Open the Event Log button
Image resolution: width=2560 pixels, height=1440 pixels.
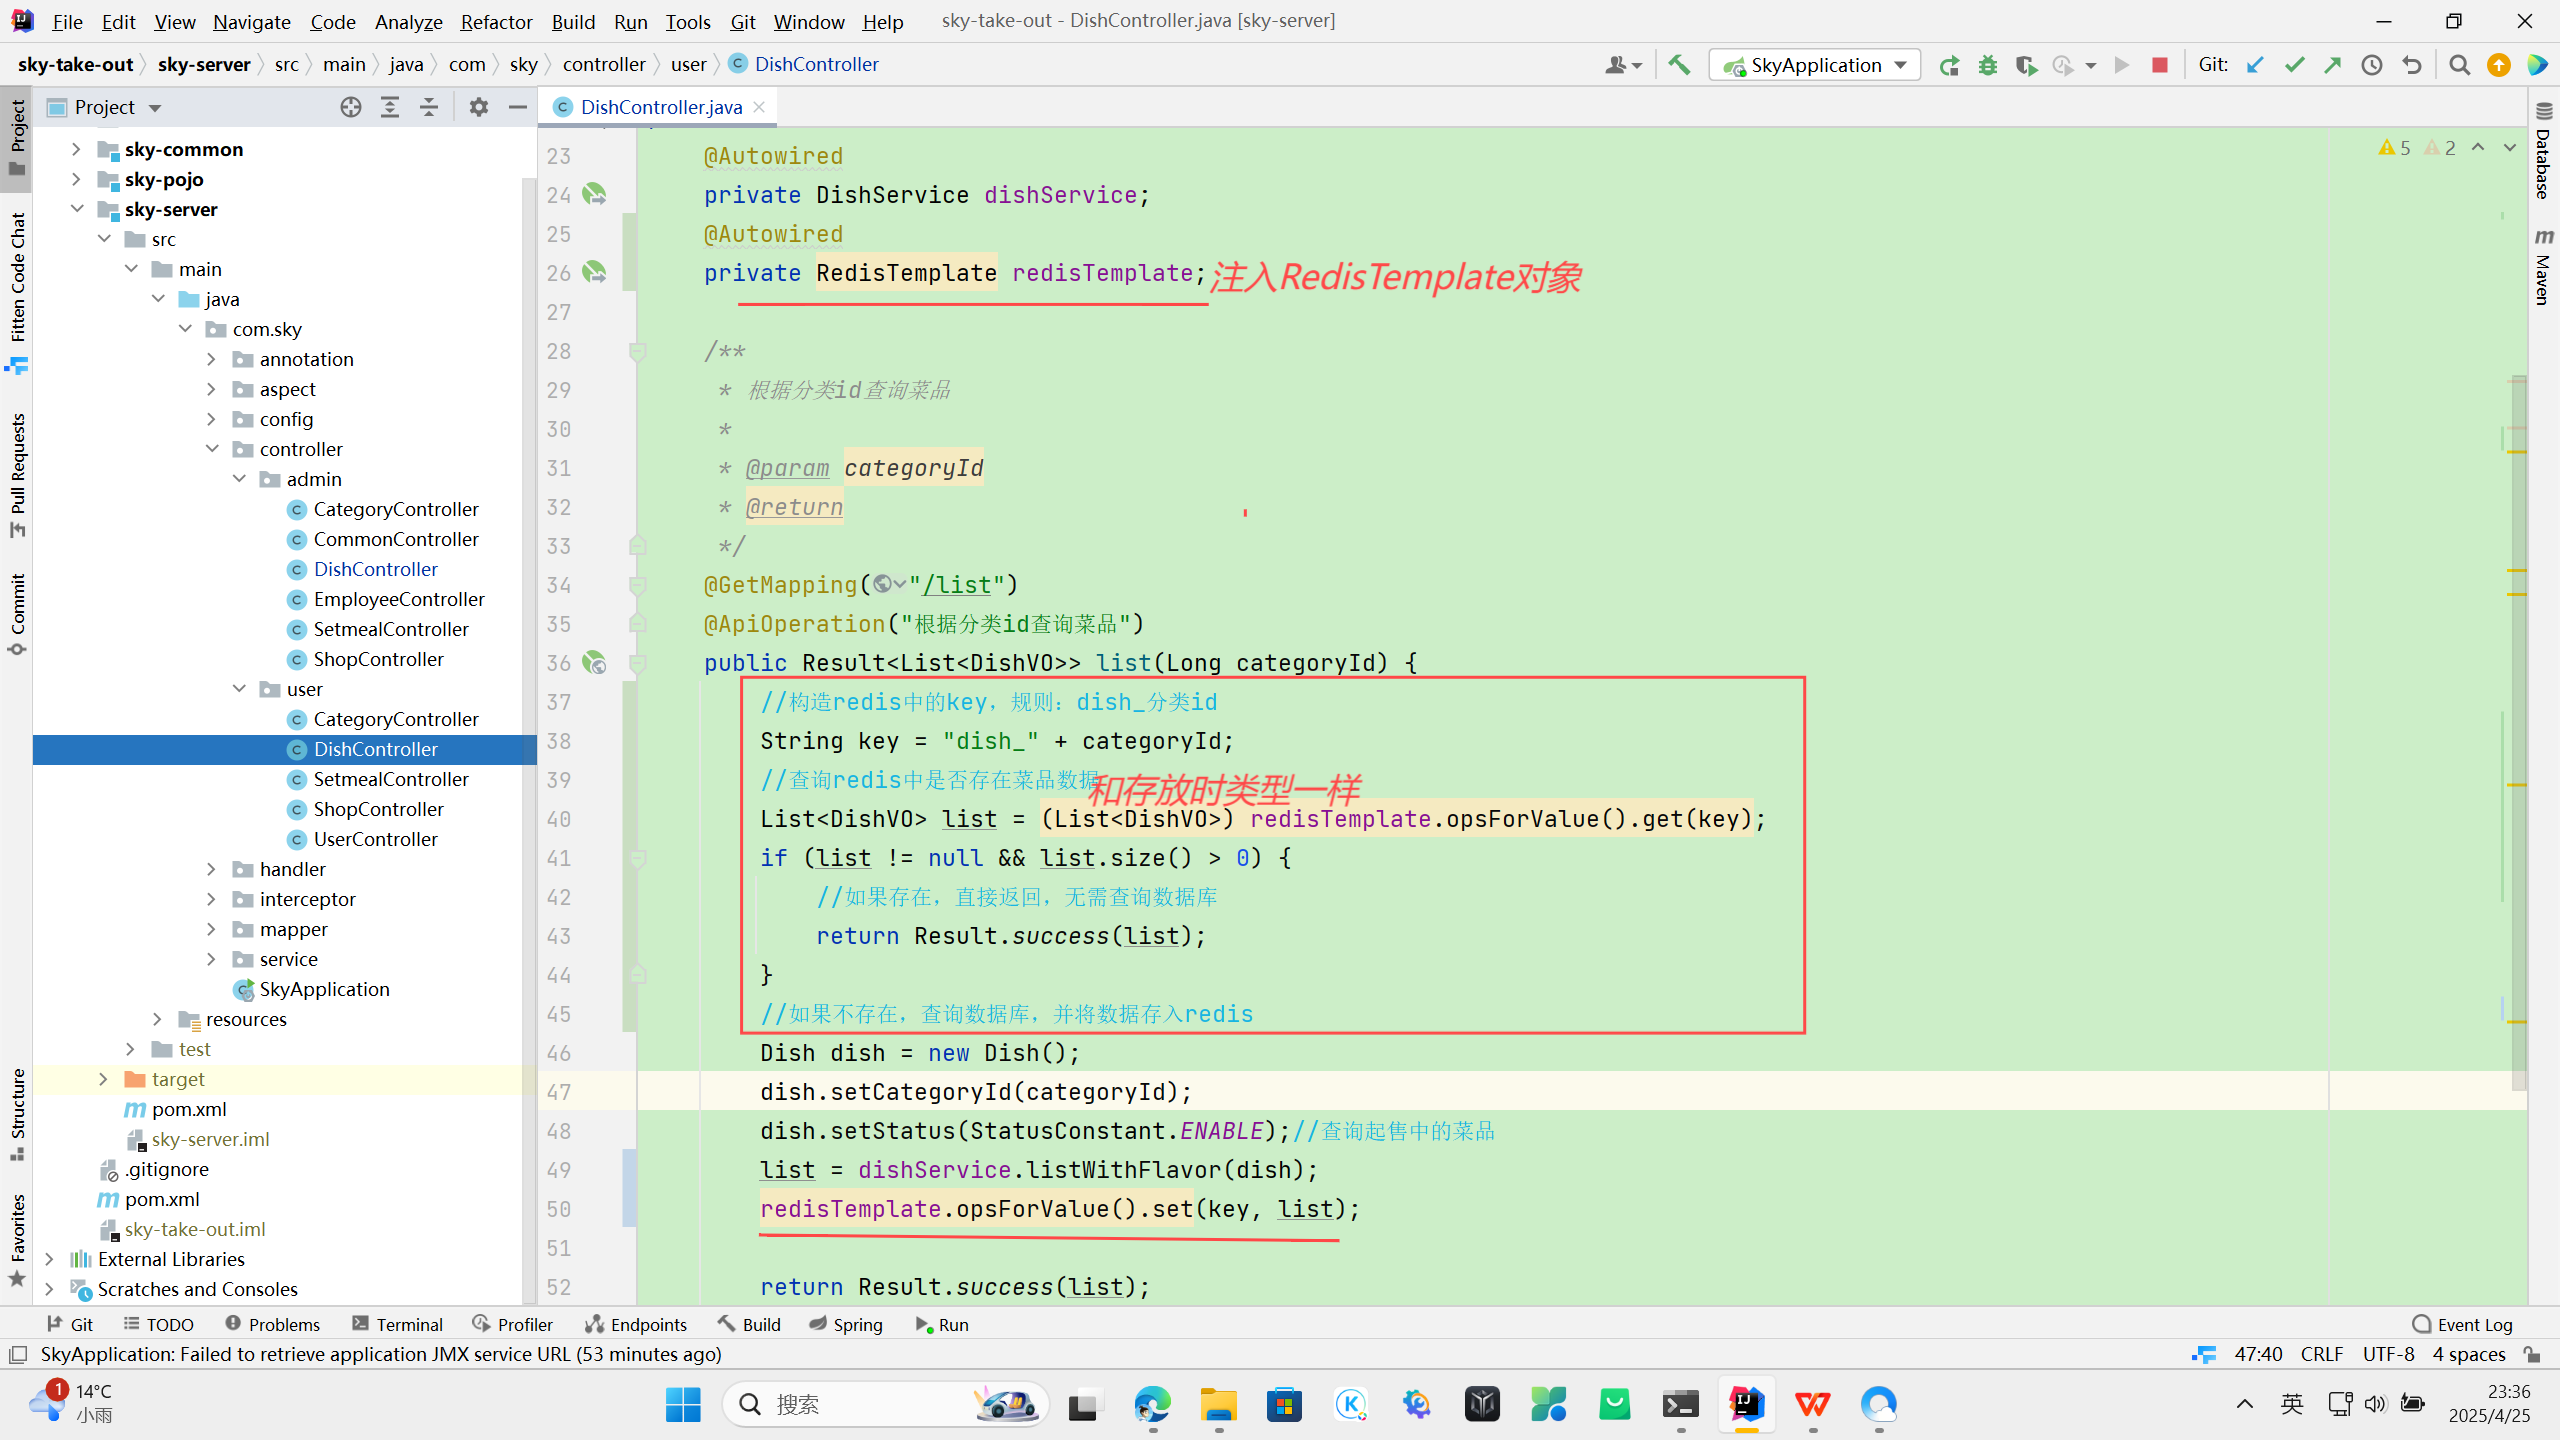(2462, 1324)
